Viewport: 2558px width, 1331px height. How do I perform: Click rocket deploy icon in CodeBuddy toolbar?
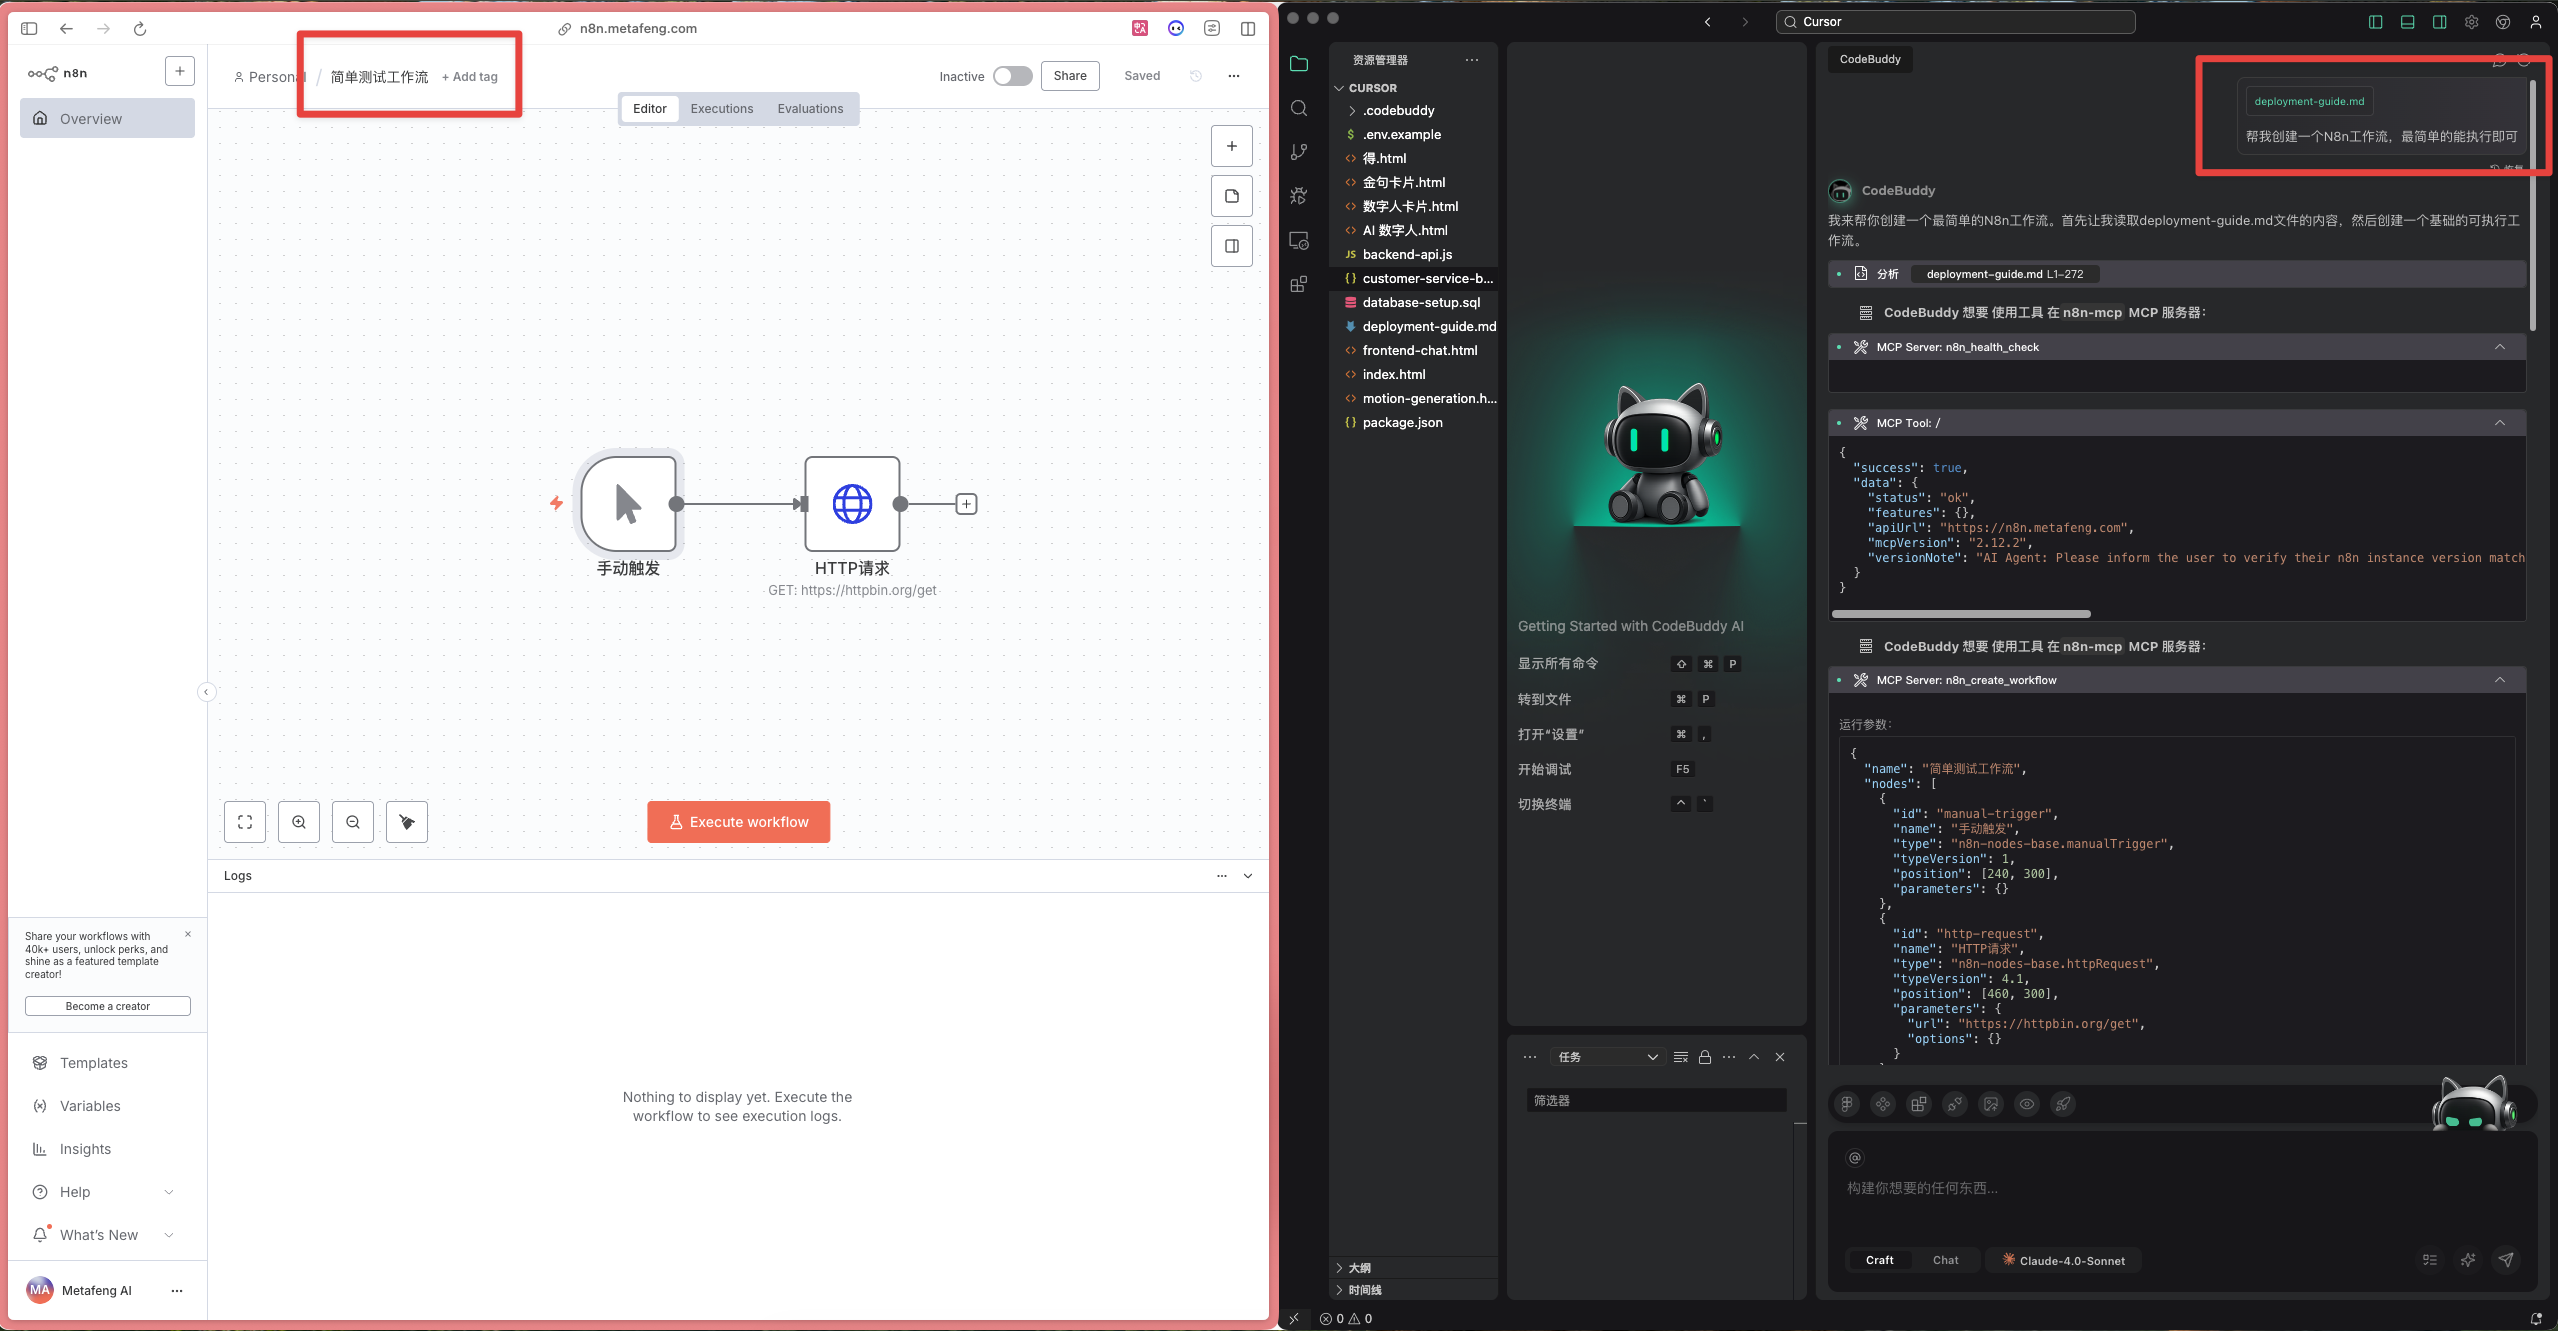point(2063,1104)
